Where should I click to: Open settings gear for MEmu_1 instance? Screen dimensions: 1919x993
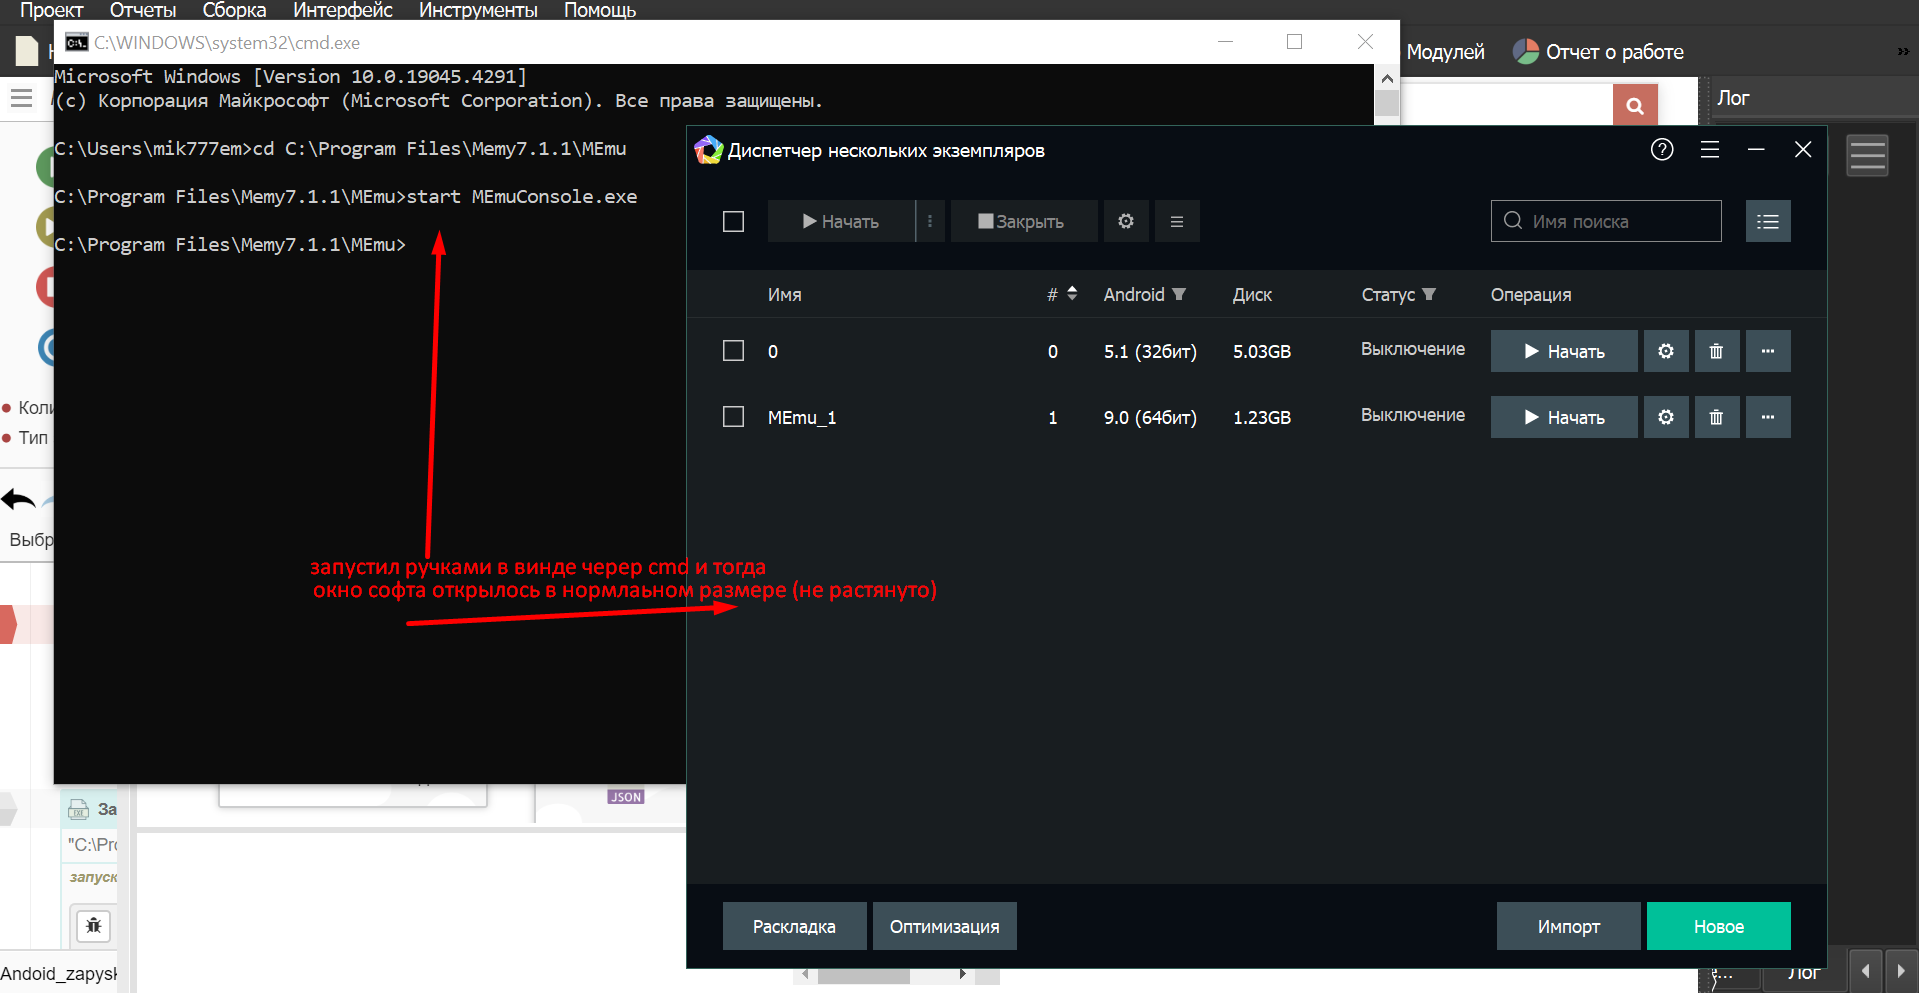1665,417
